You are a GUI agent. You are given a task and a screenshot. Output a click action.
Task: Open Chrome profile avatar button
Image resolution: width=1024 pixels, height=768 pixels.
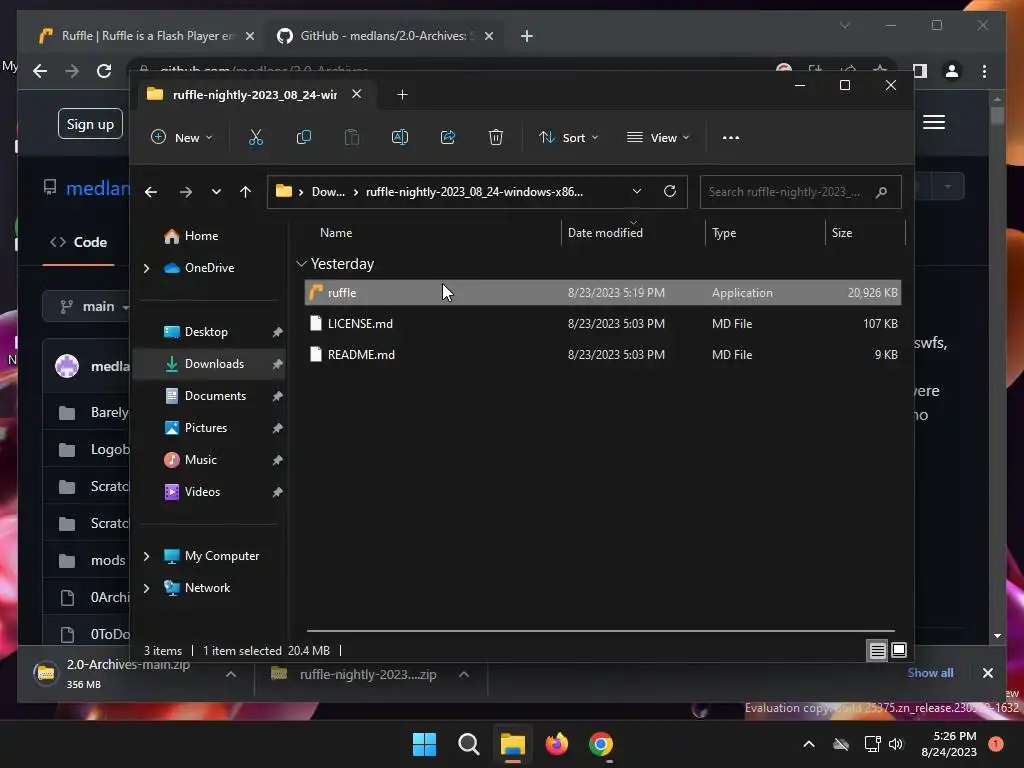952,71
